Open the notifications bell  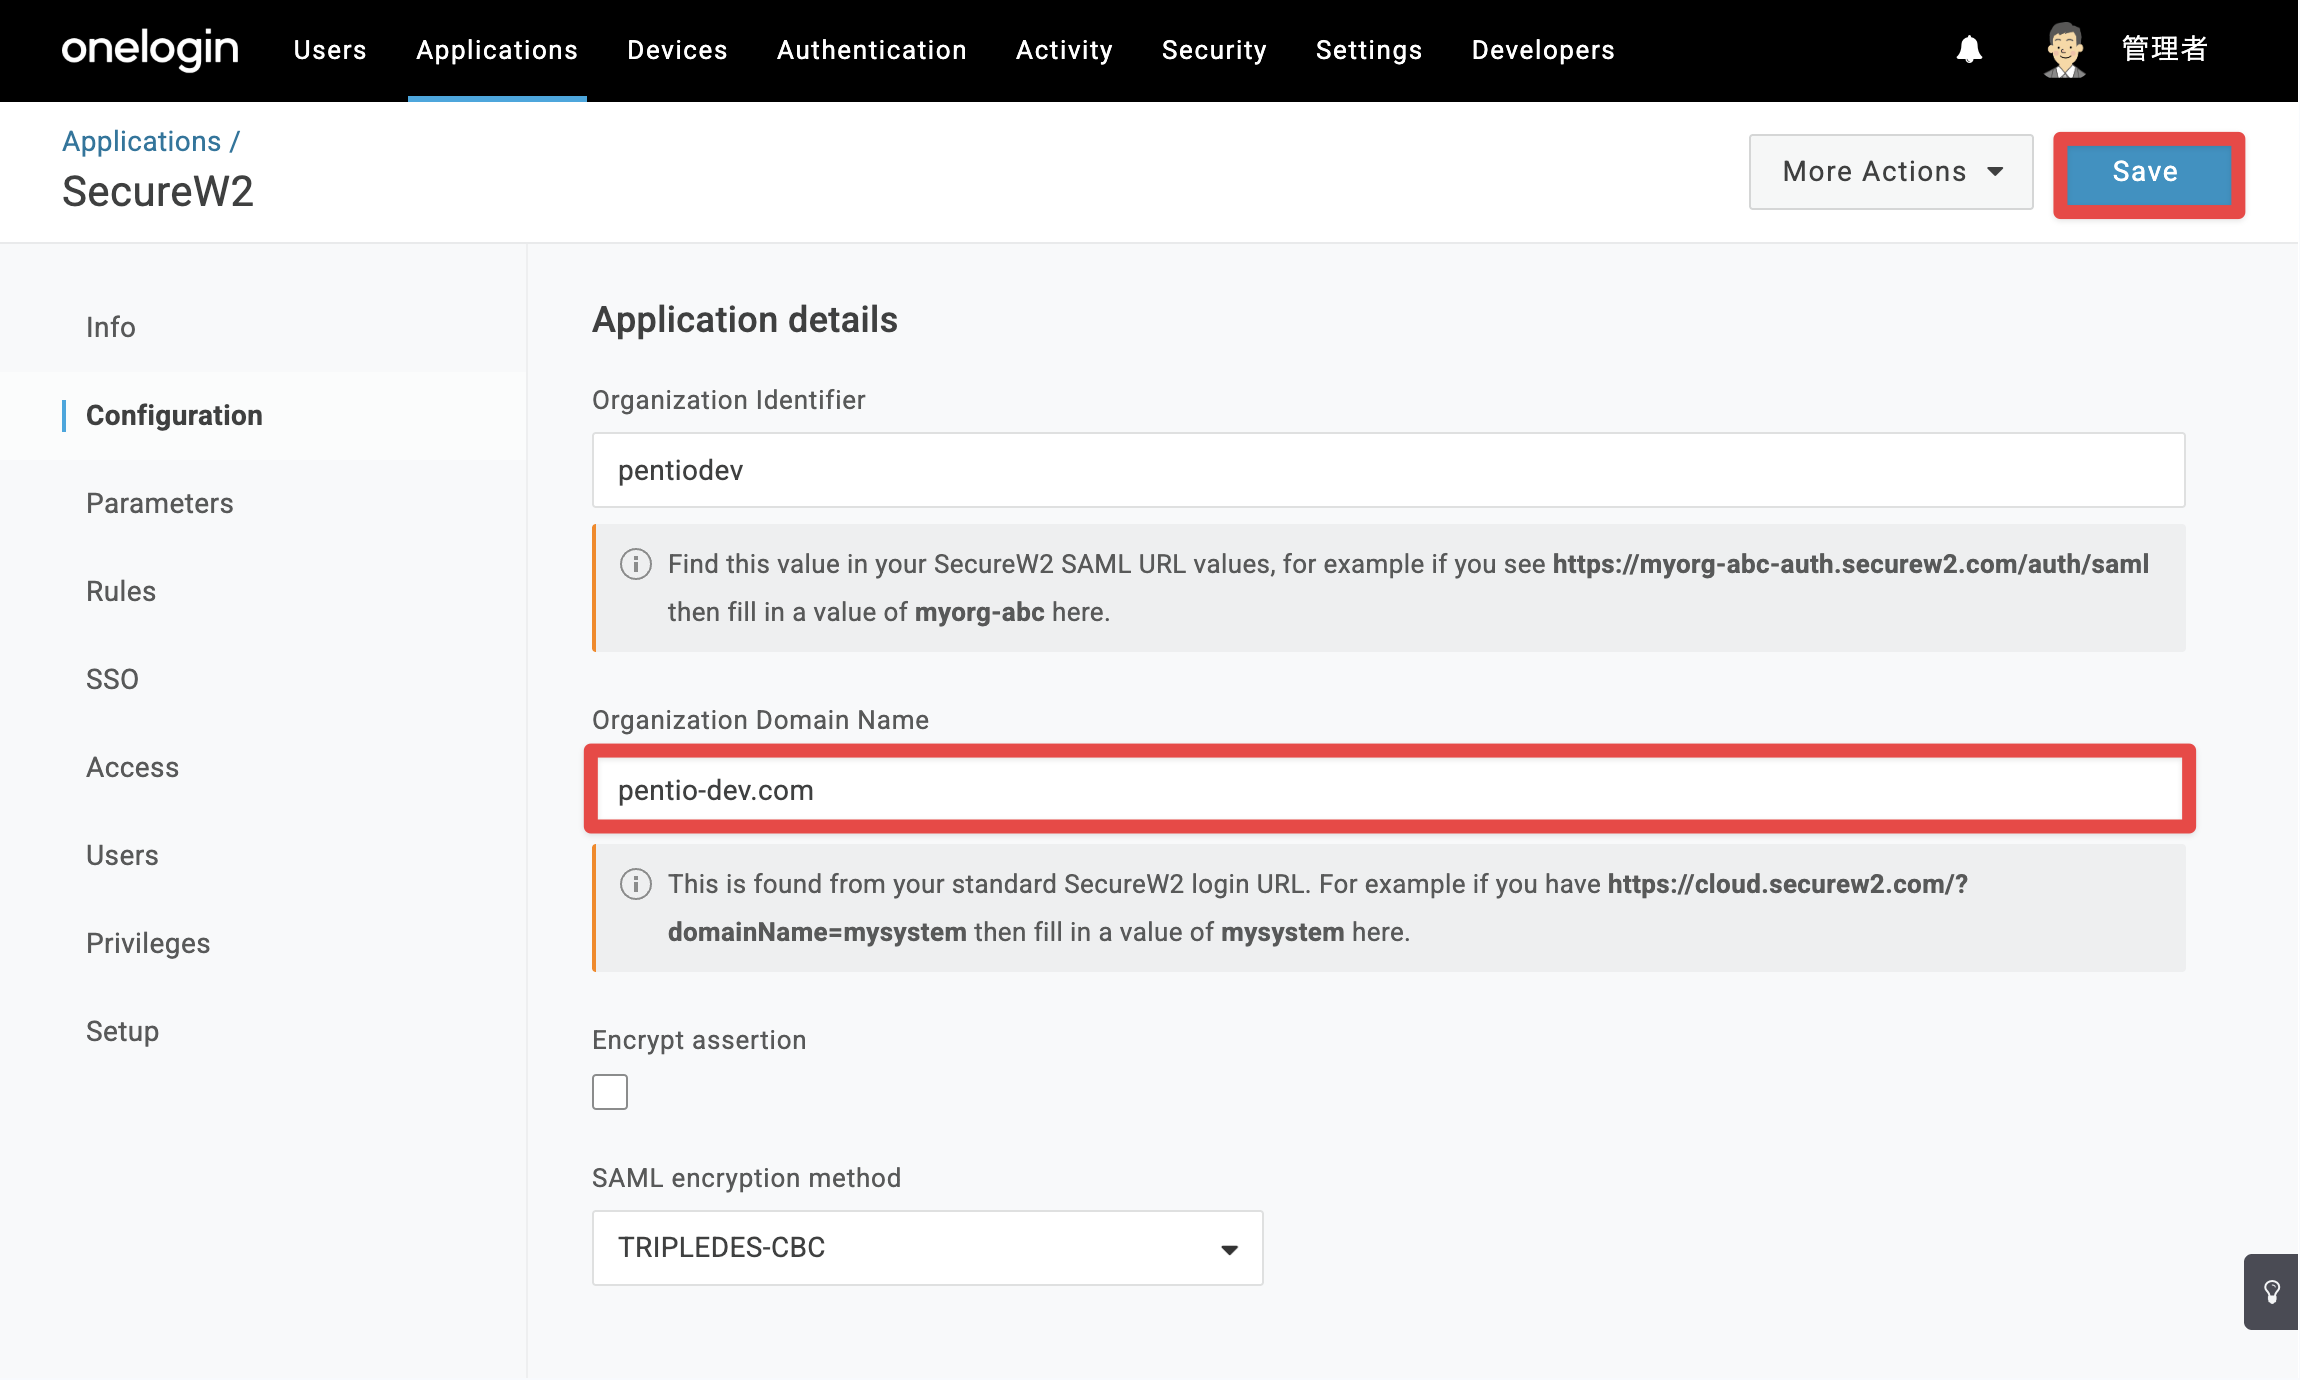(1969, 49)
